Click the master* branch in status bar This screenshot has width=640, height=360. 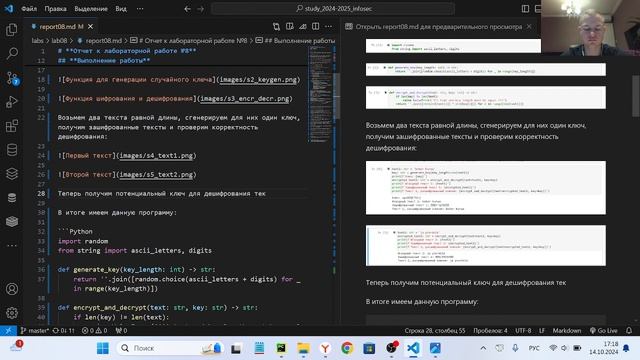(35, 331)
